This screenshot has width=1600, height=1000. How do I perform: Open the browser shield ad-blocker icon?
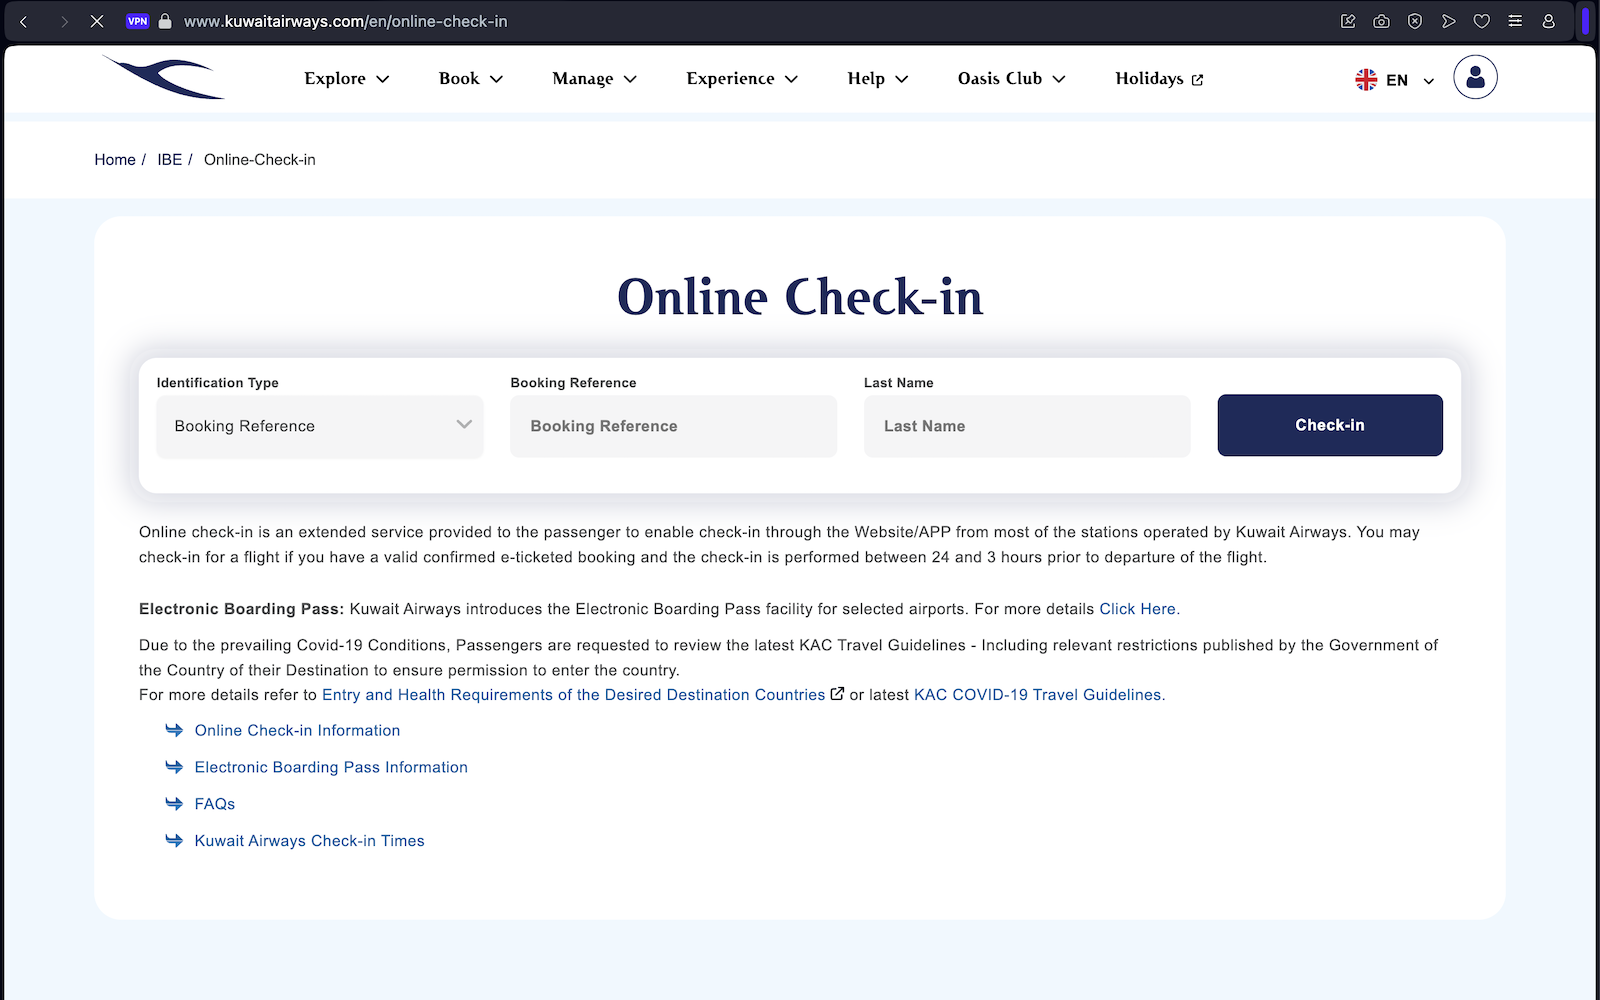click(1415, 21)
